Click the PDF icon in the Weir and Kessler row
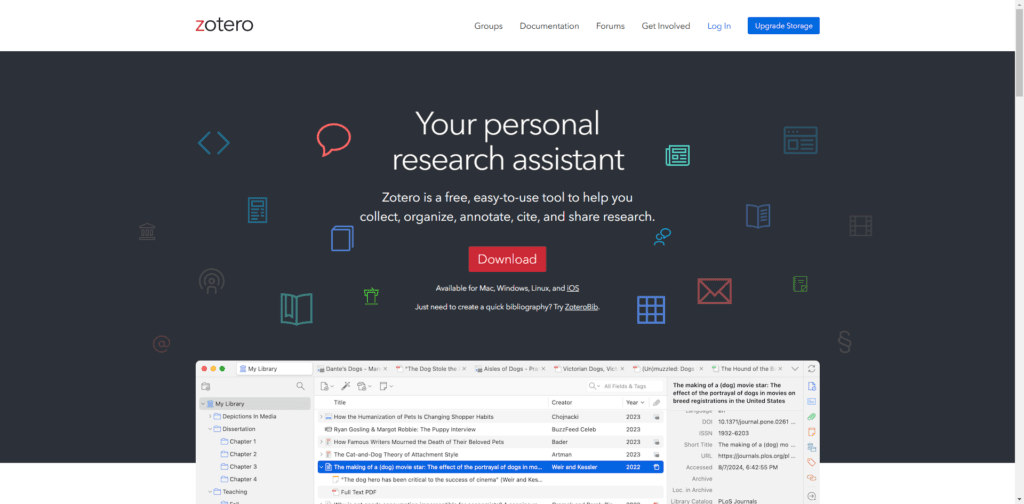Screen dimensions: 1024x504 pyautogui.click(x=657, y=467)
